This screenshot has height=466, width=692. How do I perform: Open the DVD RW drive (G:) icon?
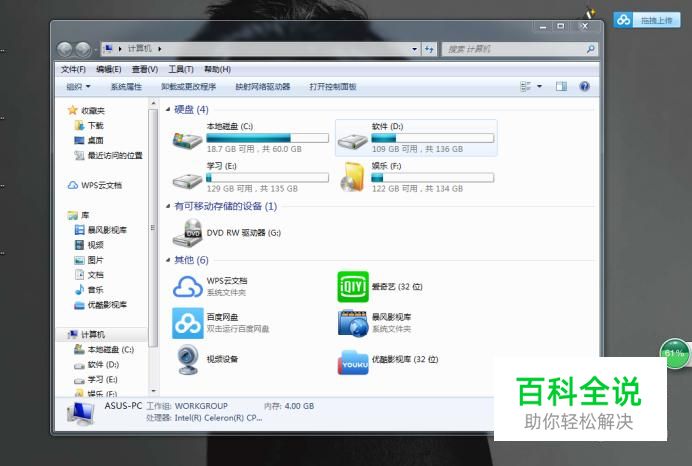(x=188, y=233)
